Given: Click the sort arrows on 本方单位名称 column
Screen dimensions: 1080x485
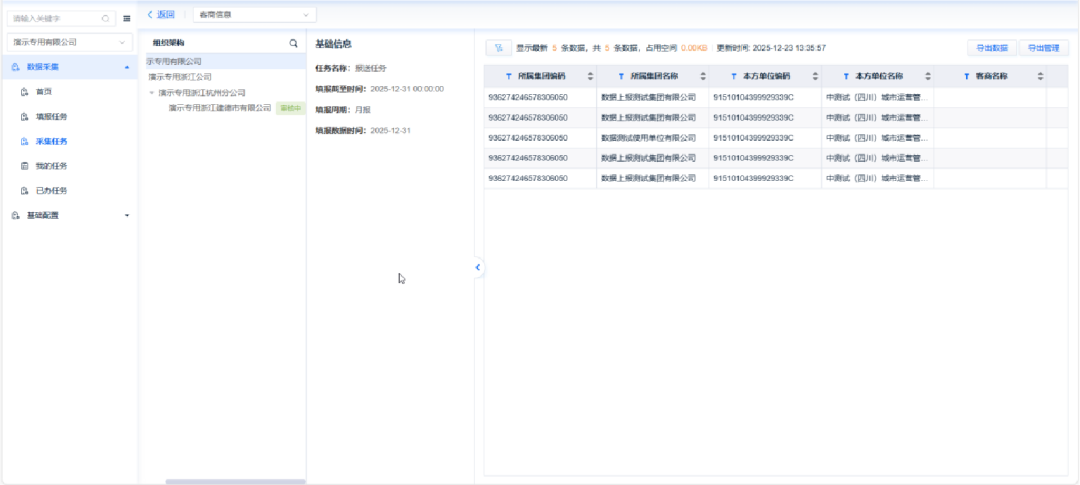Looking at the screenshot, I should tap(928, 77).
